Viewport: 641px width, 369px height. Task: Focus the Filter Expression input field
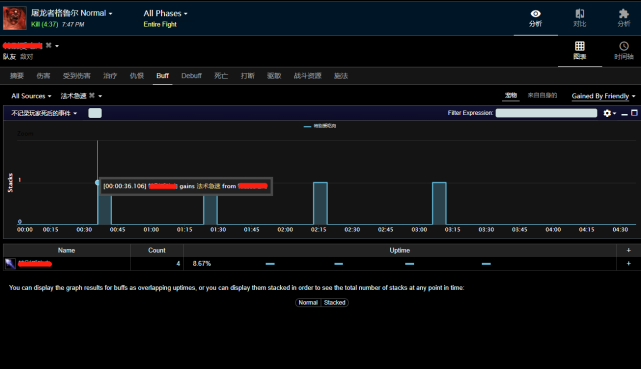coord(546,113)
